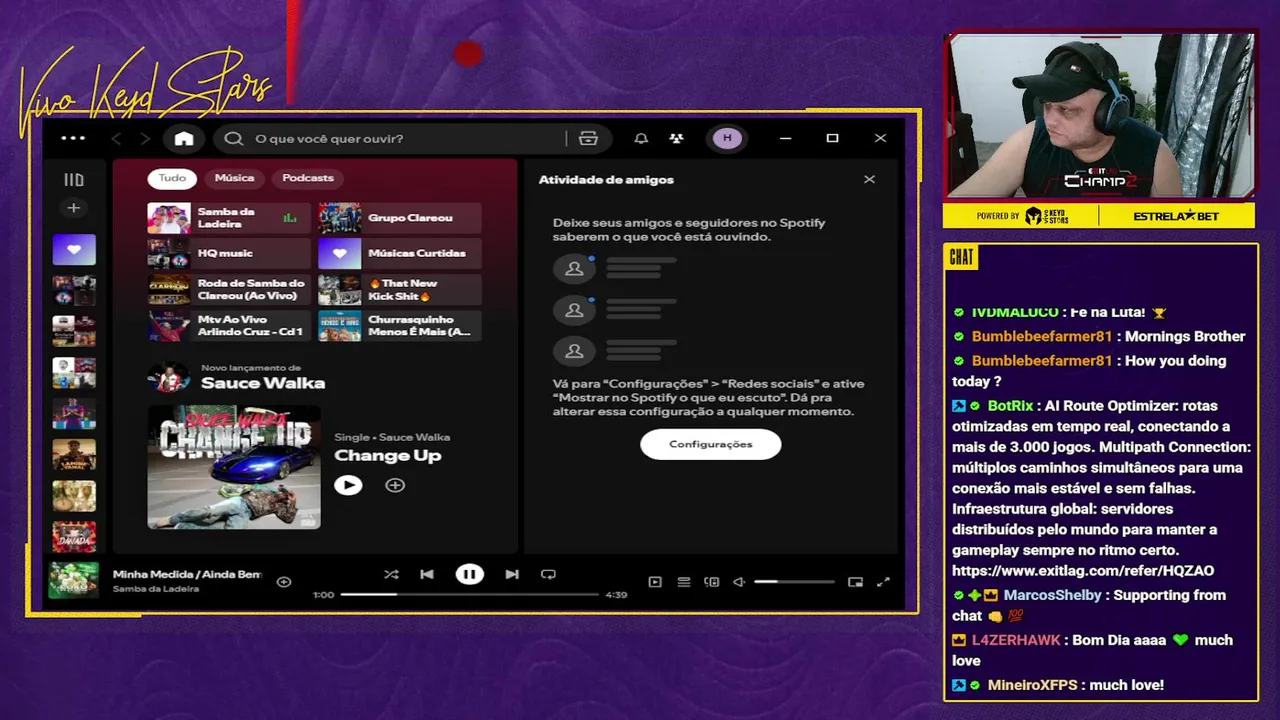Image resolution: width=1280 pixels, height=720 pixels.
Task: Open the 'Minha Medida / Ainda Bem' track title
Action: pos(187,574)
